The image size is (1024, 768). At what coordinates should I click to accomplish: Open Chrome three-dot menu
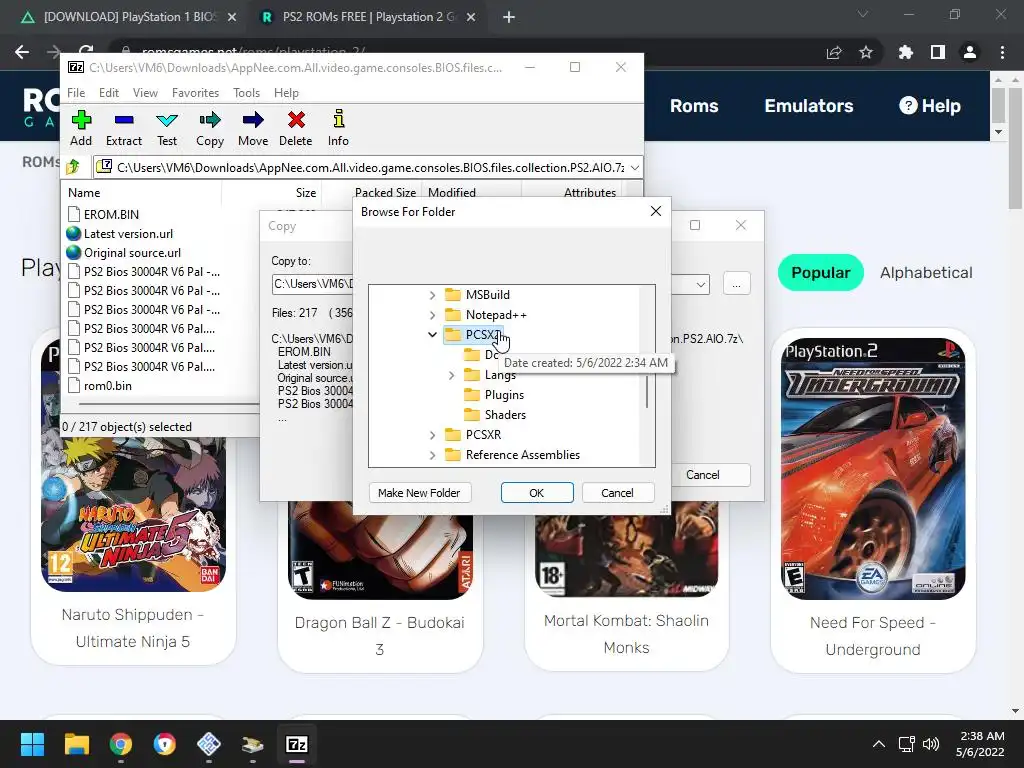(1002, 52)
